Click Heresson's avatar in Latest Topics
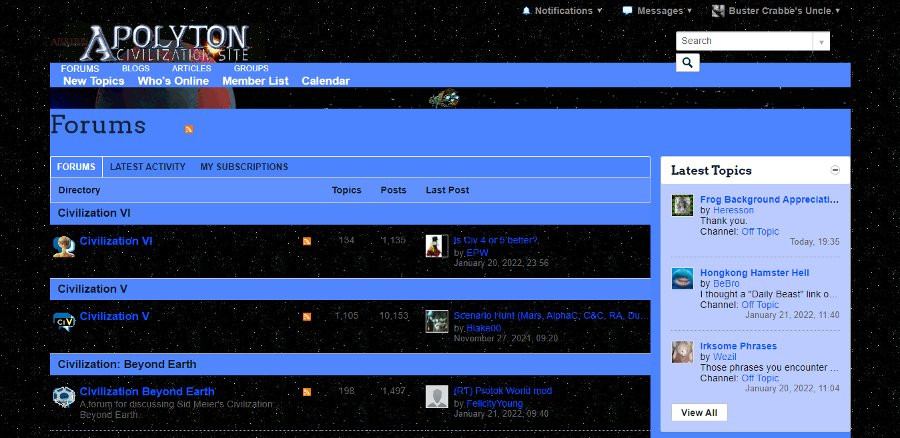This screenshot has width=900, height=438. point(682,205)
